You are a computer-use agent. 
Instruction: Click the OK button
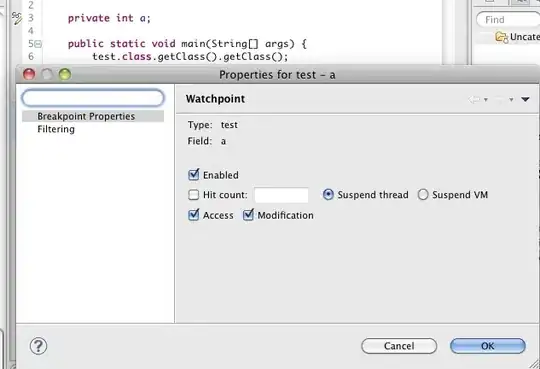[488, 346]
